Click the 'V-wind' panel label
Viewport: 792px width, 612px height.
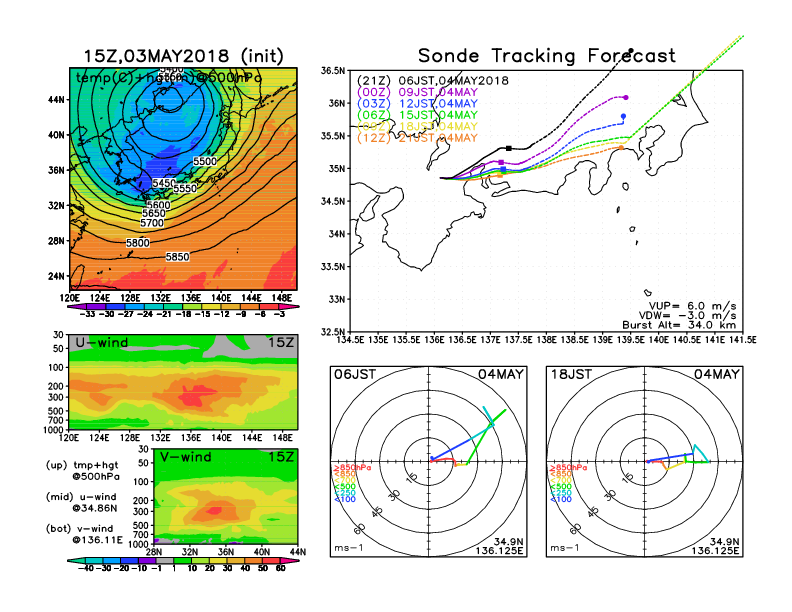[x=185, y=457]
